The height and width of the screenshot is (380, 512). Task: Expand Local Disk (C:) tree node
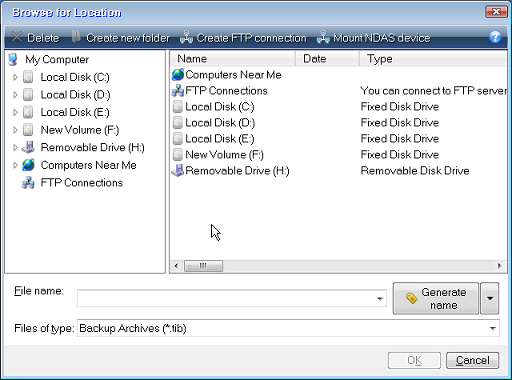[x=15, y=77]
